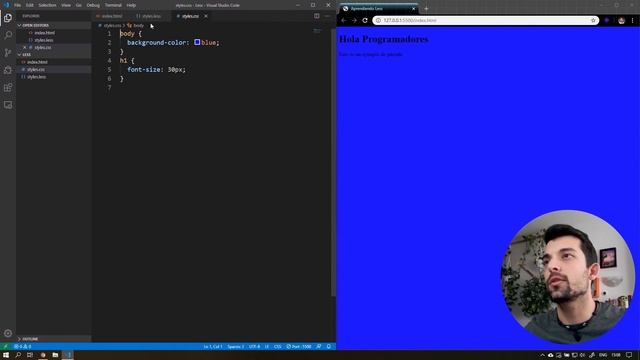640x360 pixels.
Task: Click Spaces indentation in status bar
Action: (x=236, y=347)
